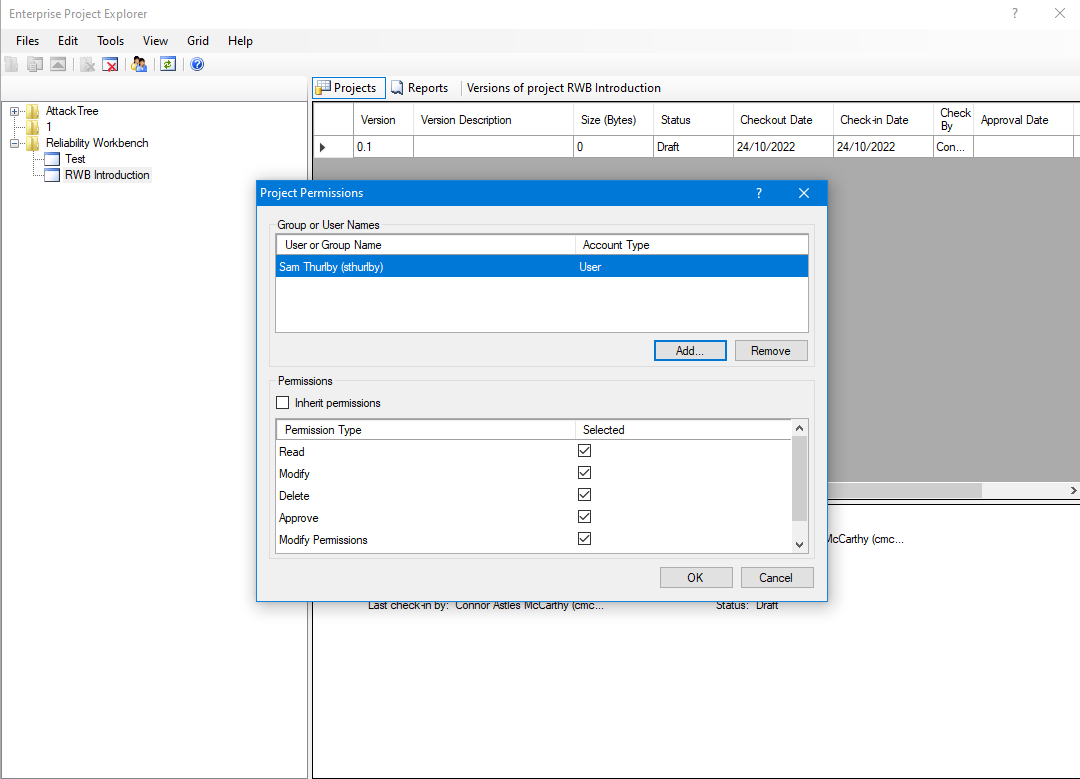Click the Reliability Workbench folder icon

point(33,143)
